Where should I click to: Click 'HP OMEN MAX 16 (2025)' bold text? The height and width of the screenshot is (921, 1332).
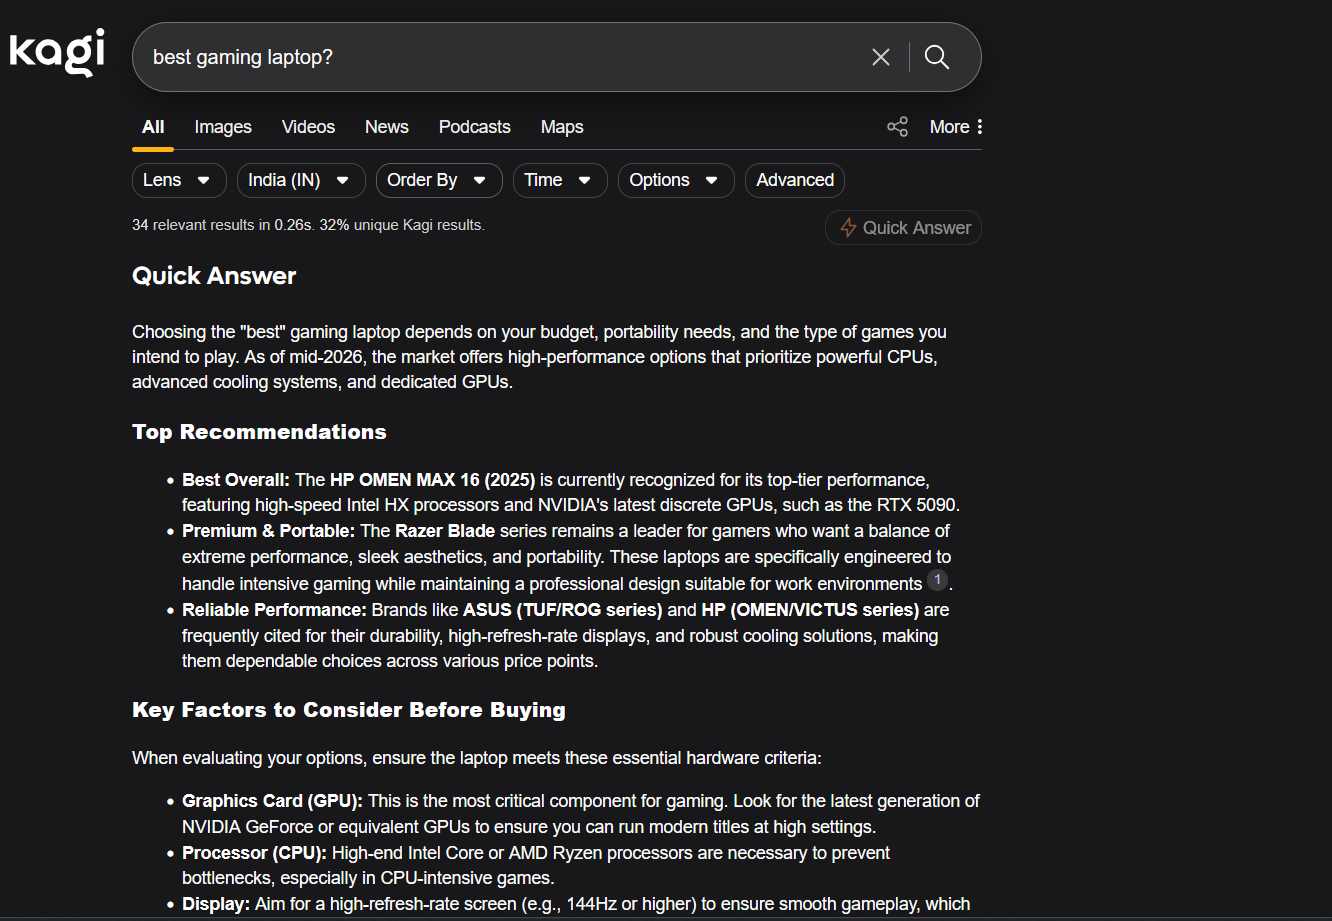433,479
